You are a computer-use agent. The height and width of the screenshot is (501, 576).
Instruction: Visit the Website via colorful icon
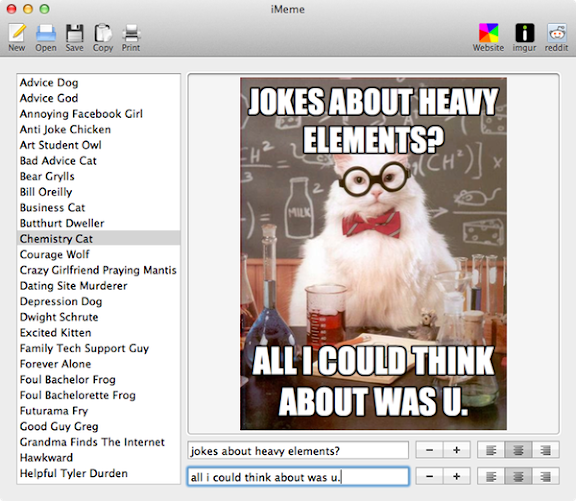click(x=488, y=37)
